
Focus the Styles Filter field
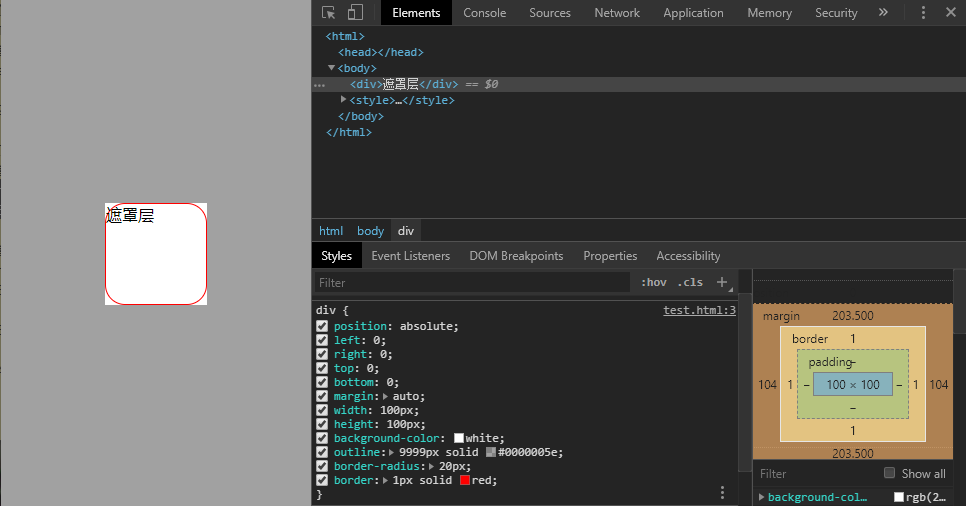(472, 282)
